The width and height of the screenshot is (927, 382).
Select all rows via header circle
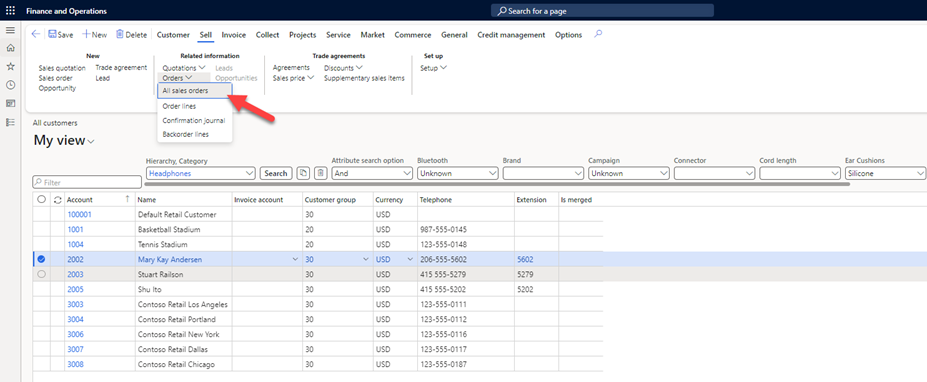41,200
